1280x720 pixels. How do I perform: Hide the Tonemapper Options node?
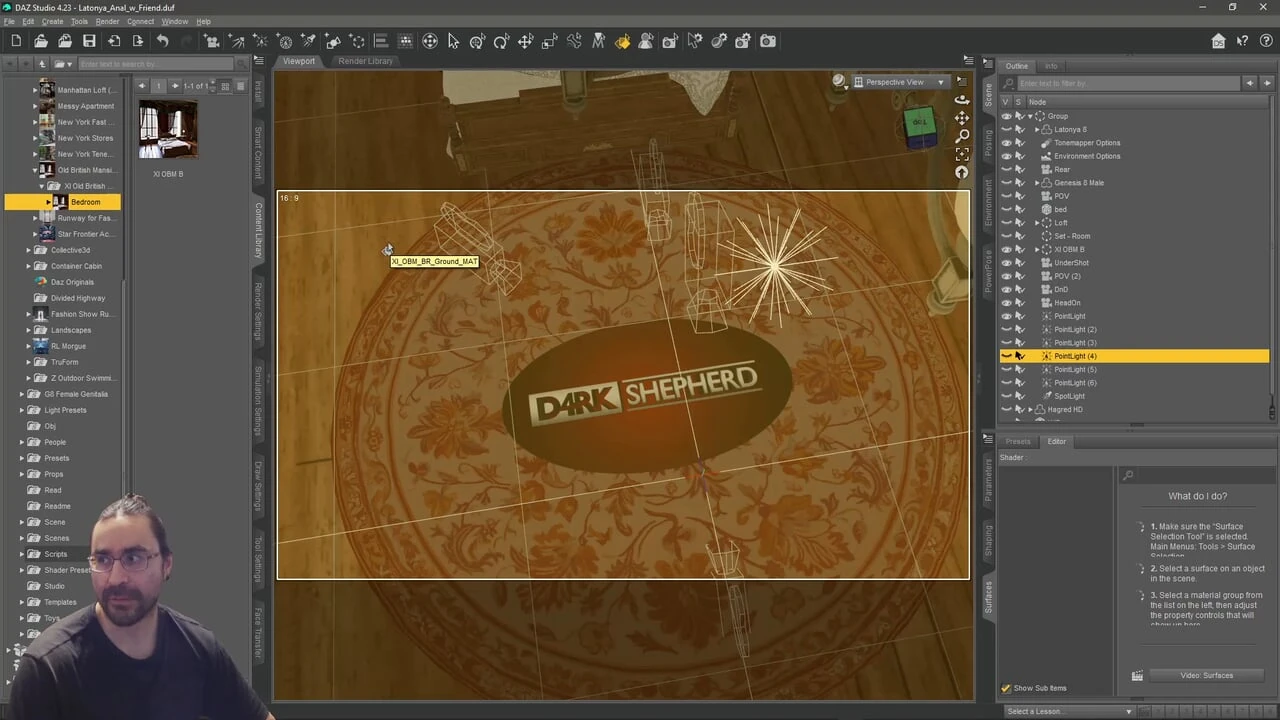tap(1006, 143)
